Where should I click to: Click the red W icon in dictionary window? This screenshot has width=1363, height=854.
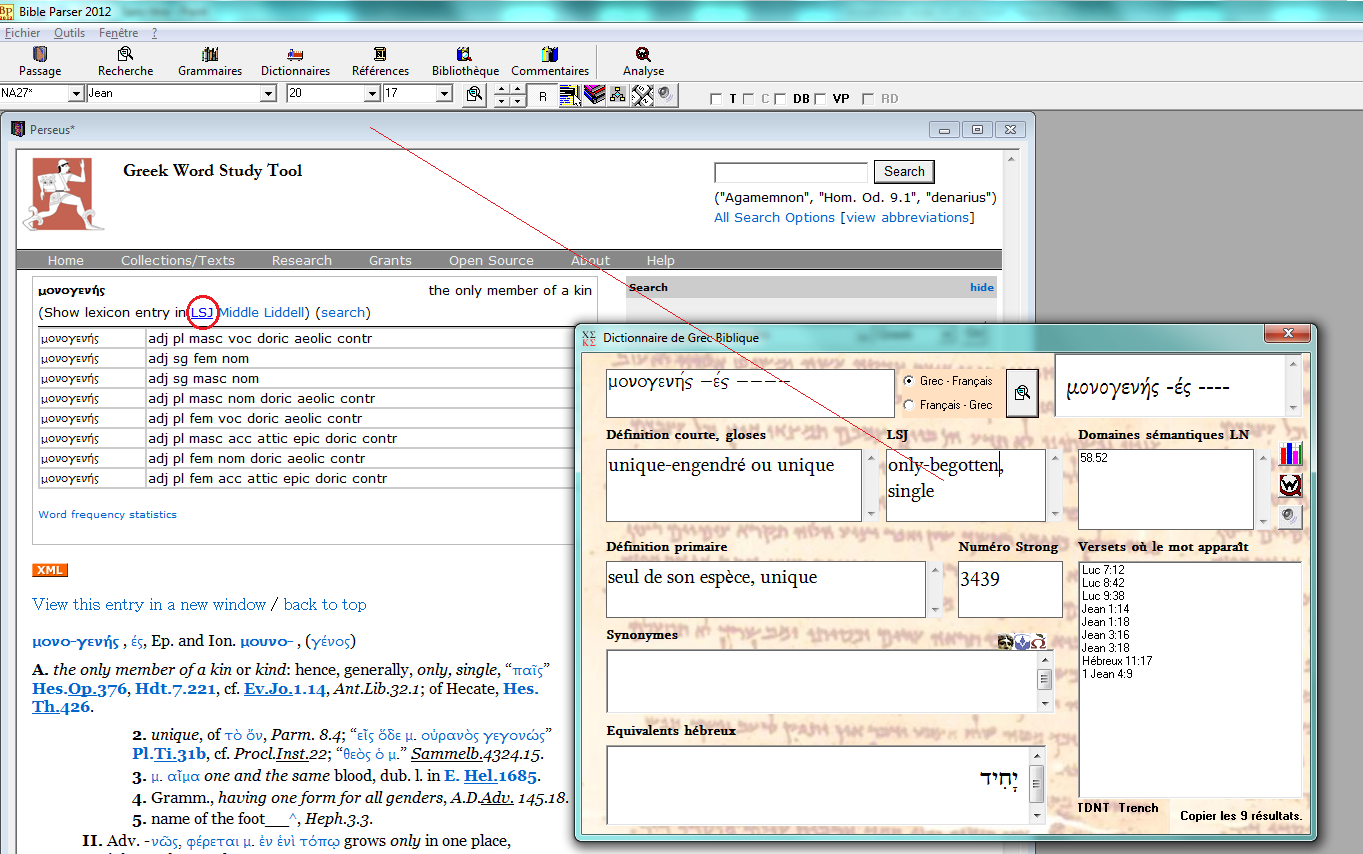1291,485
